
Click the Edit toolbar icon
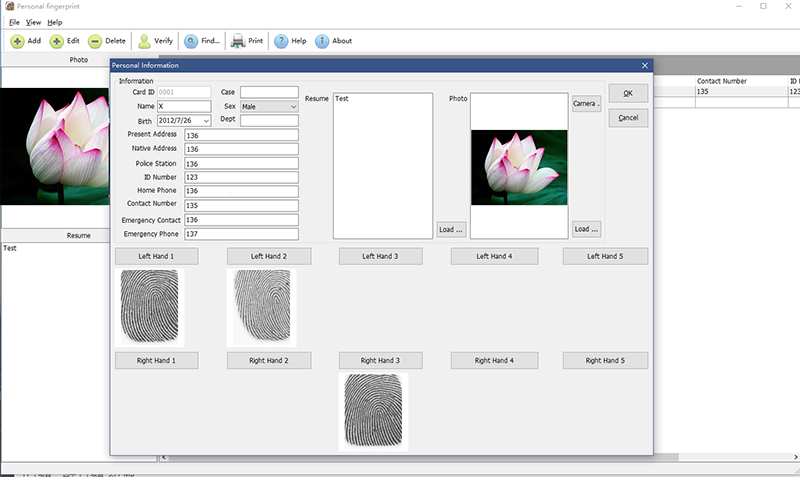(57, 41)
